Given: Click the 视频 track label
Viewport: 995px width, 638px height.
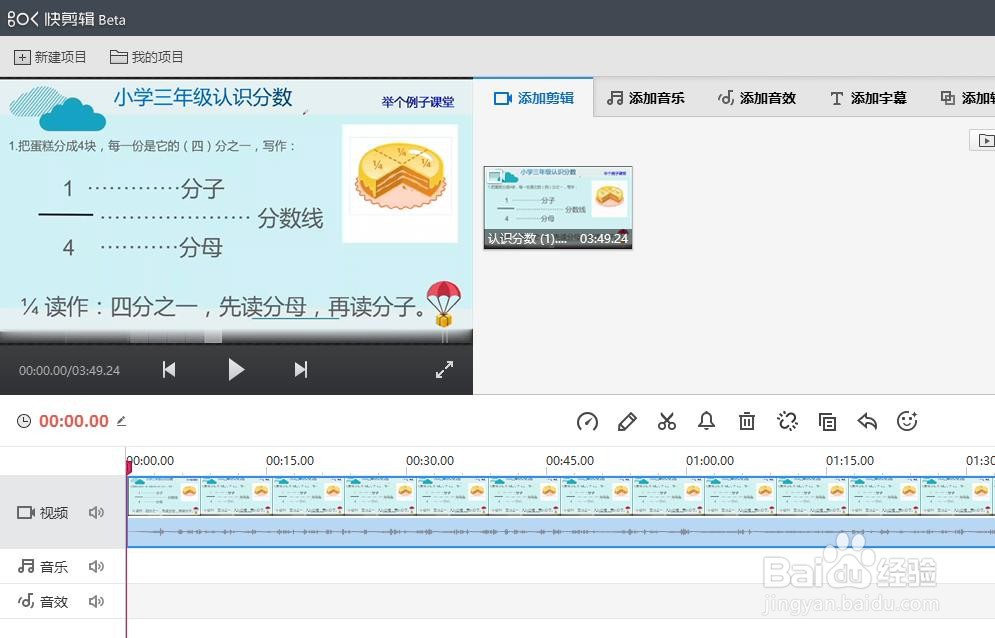Looking at the screenshot, I should click(43, 512).
